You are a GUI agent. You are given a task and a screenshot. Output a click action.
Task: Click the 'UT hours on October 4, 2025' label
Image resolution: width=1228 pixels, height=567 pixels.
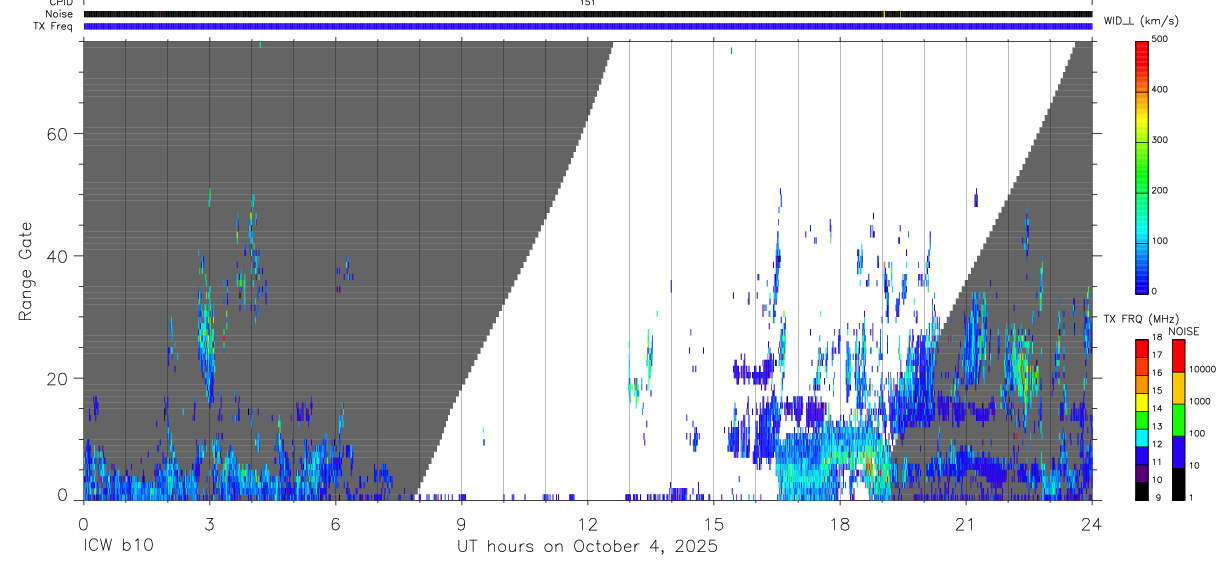pos(588,547)
